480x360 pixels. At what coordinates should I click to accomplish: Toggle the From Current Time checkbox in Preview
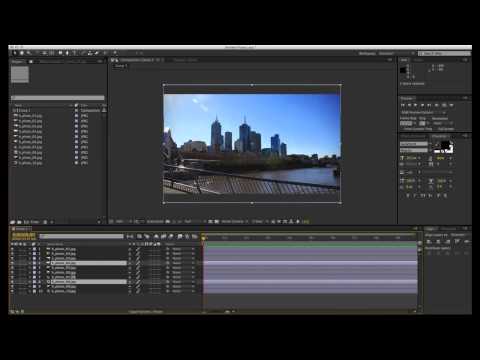pos(402,129)
